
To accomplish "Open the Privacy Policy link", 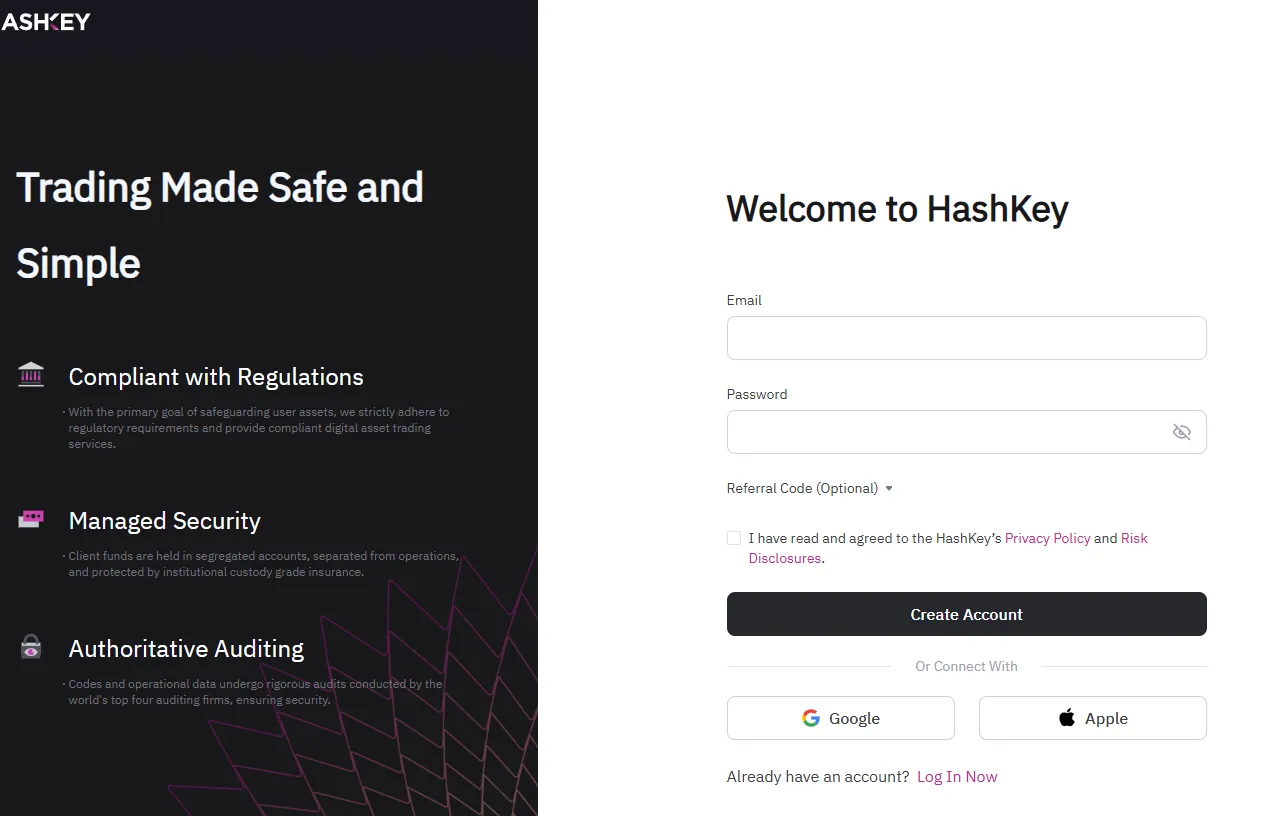I will (1047, 538).
